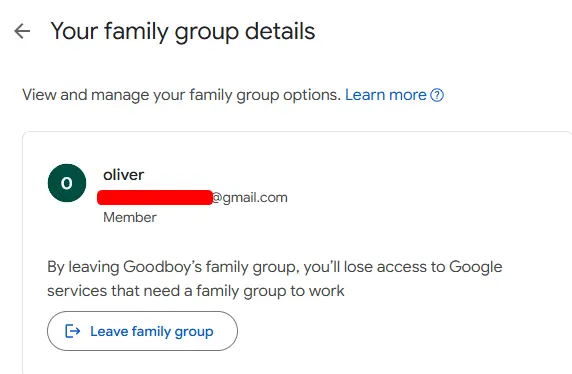Click the @gmail.com email suffix

pos(250,198)
